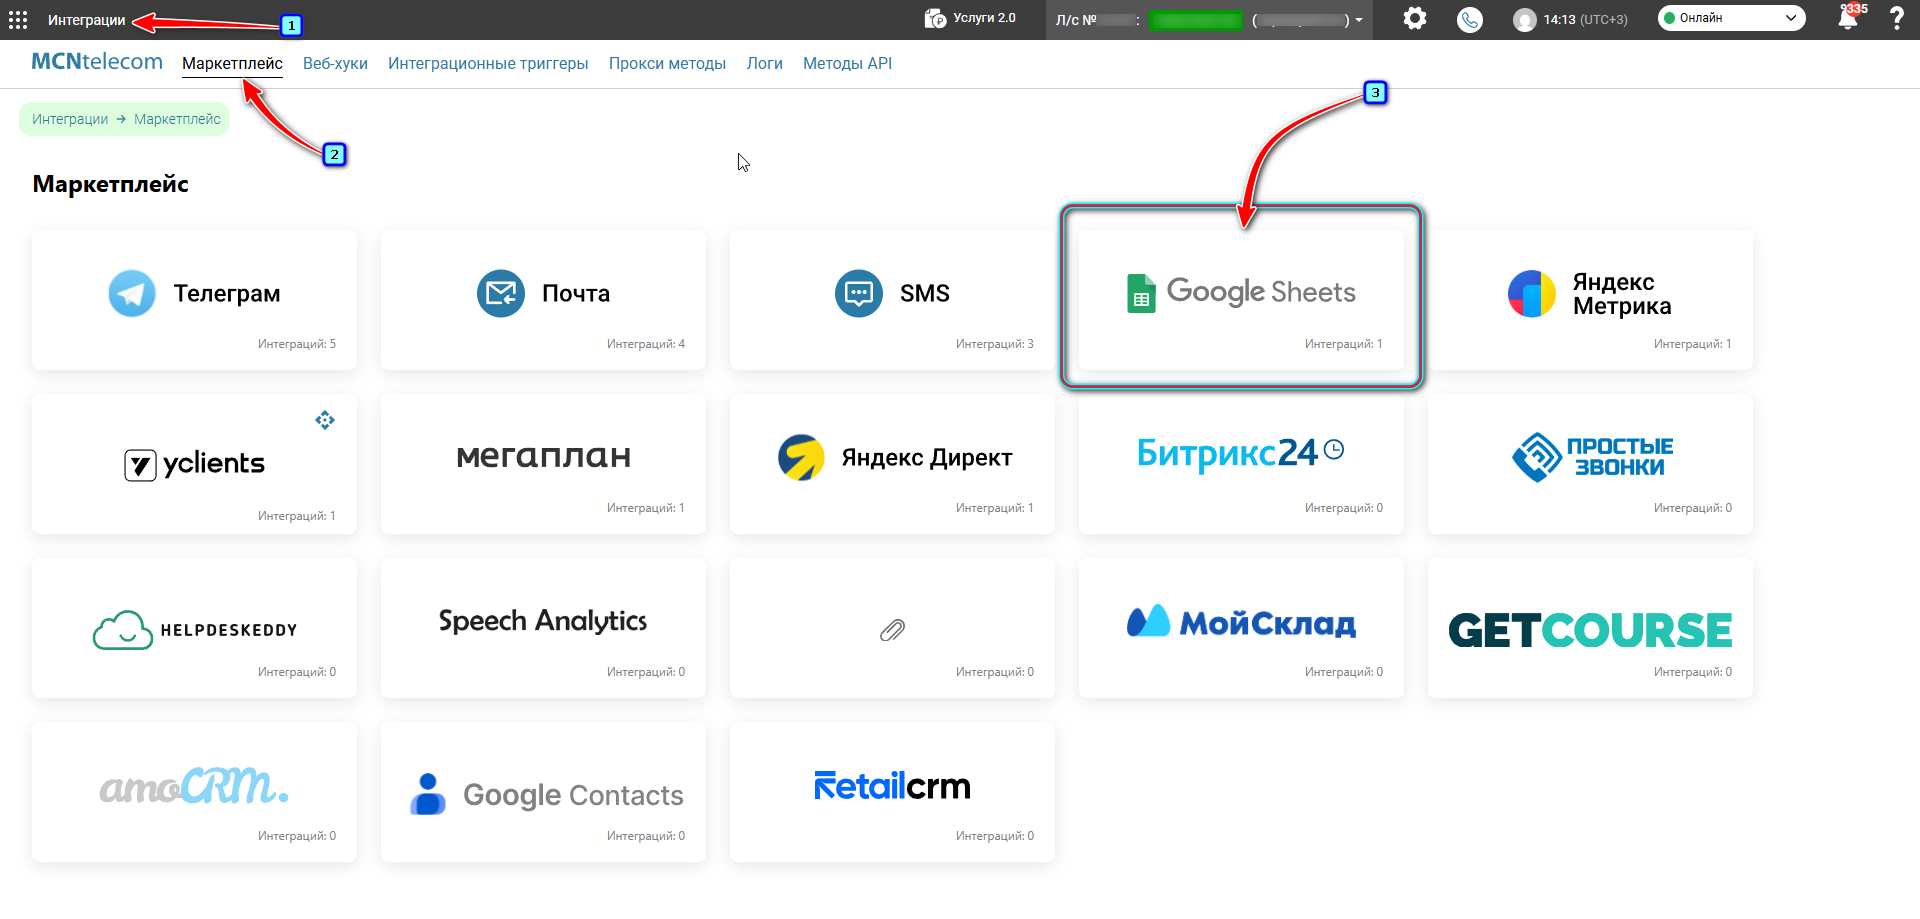1920x919 pixels.
Task: Open the notifications bell icon
Action: click(1848, 18)
